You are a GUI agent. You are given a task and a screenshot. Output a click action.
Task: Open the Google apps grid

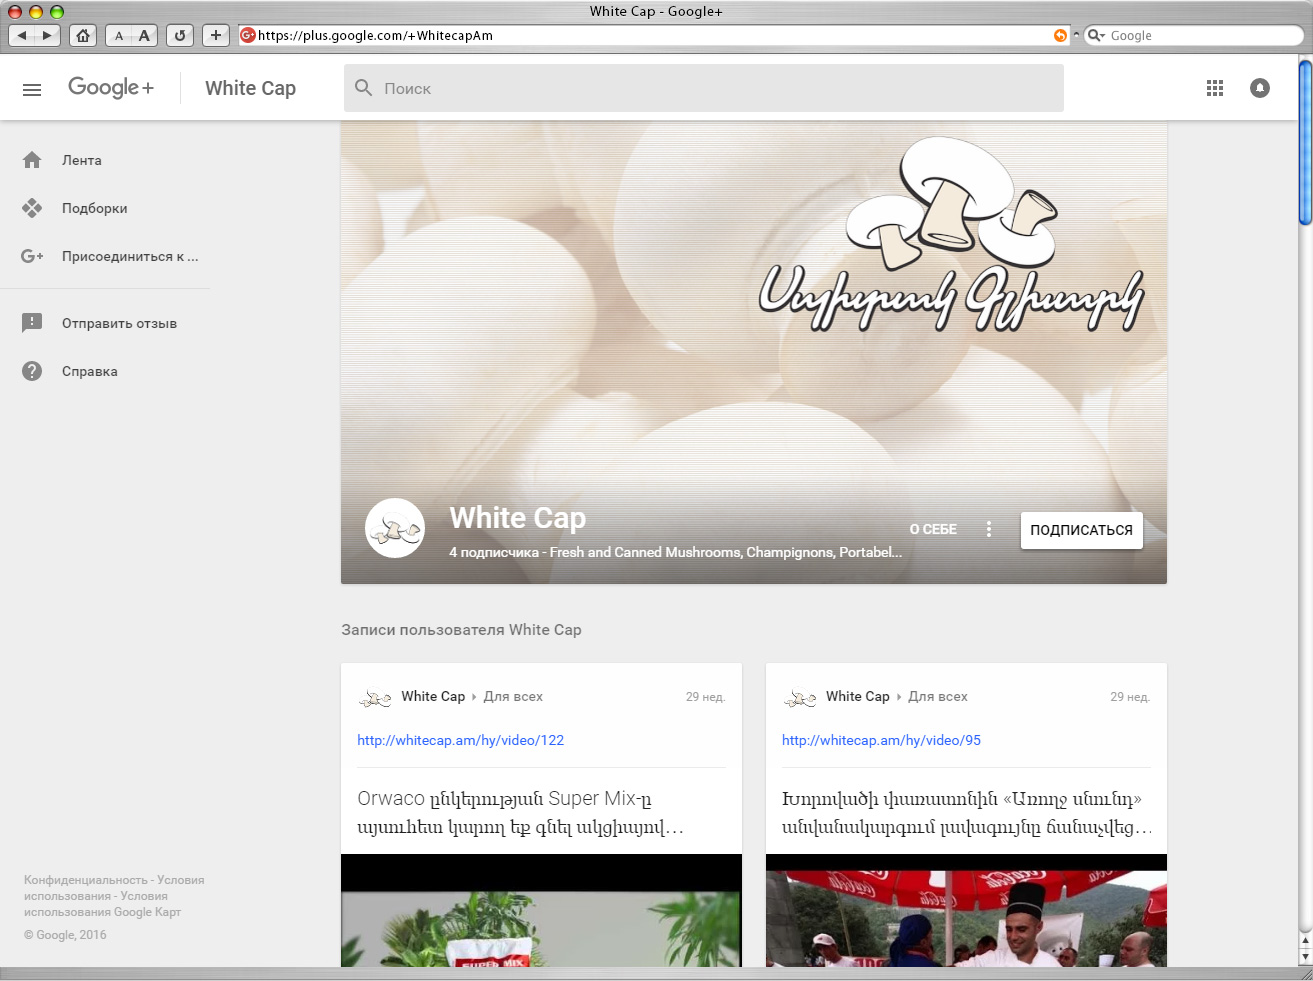1215,88
